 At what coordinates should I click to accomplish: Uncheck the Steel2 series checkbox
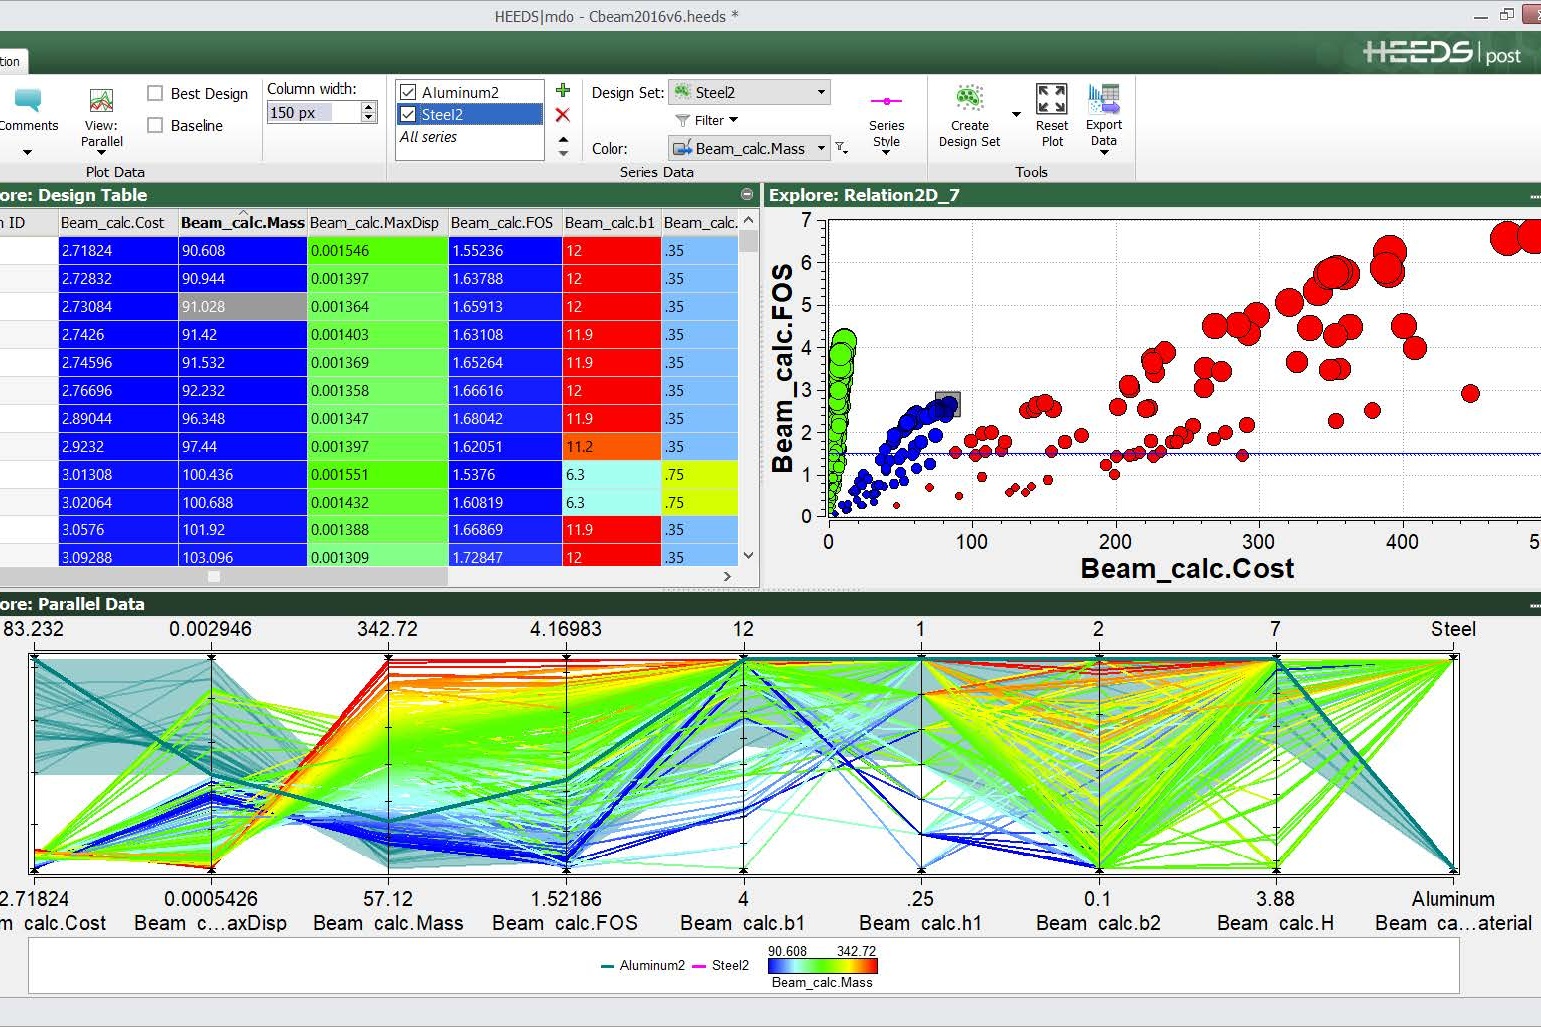click(x=408, y=114)
